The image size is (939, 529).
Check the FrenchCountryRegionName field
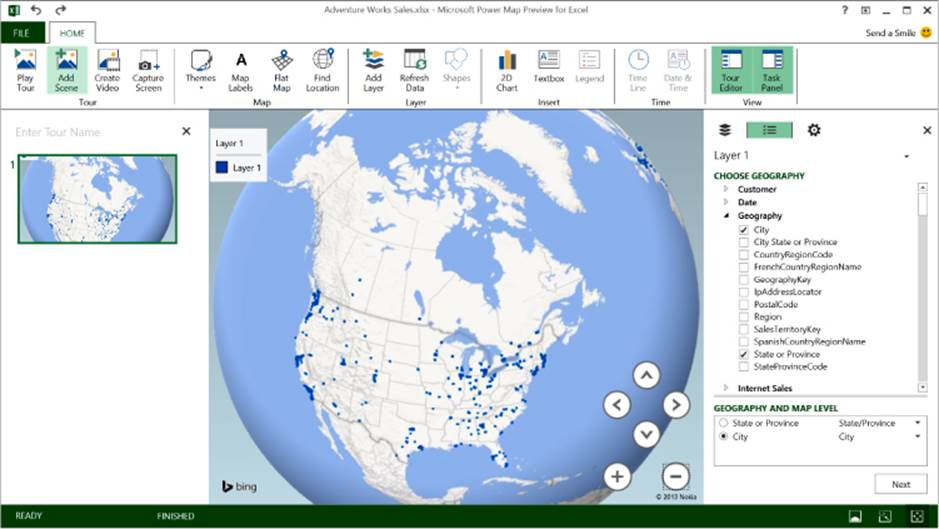pyautogui.click(x=744, y=267)
